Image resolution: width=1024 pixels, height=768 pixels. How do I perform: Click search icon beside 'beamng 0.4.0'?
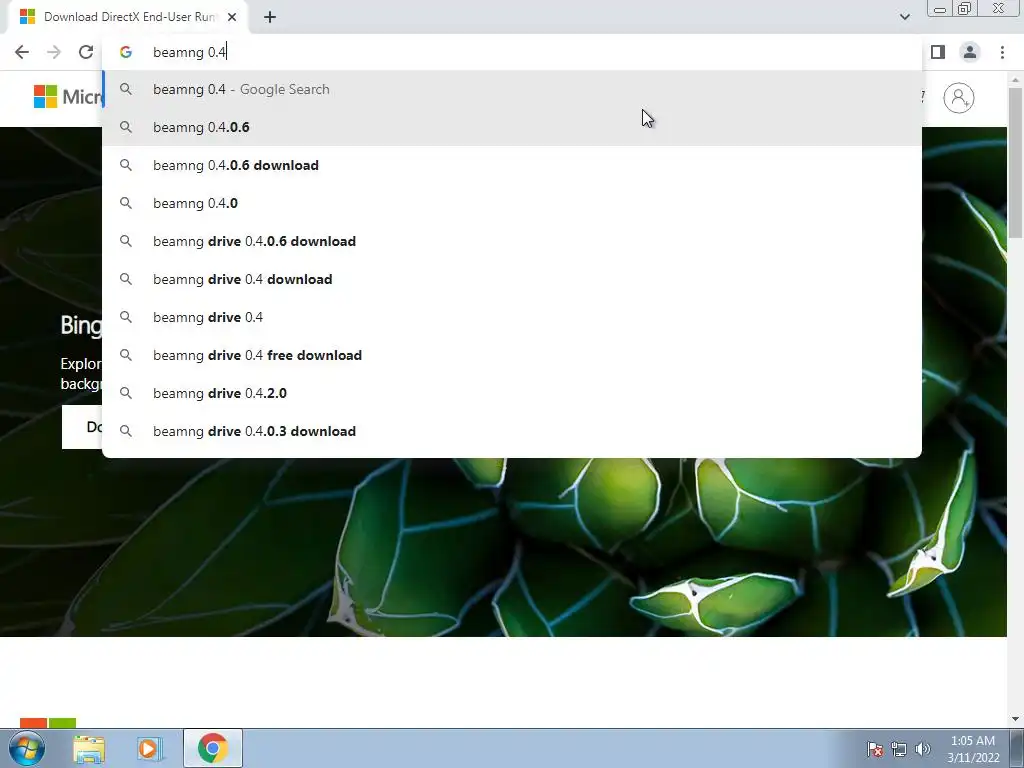(x=125, y=203)
